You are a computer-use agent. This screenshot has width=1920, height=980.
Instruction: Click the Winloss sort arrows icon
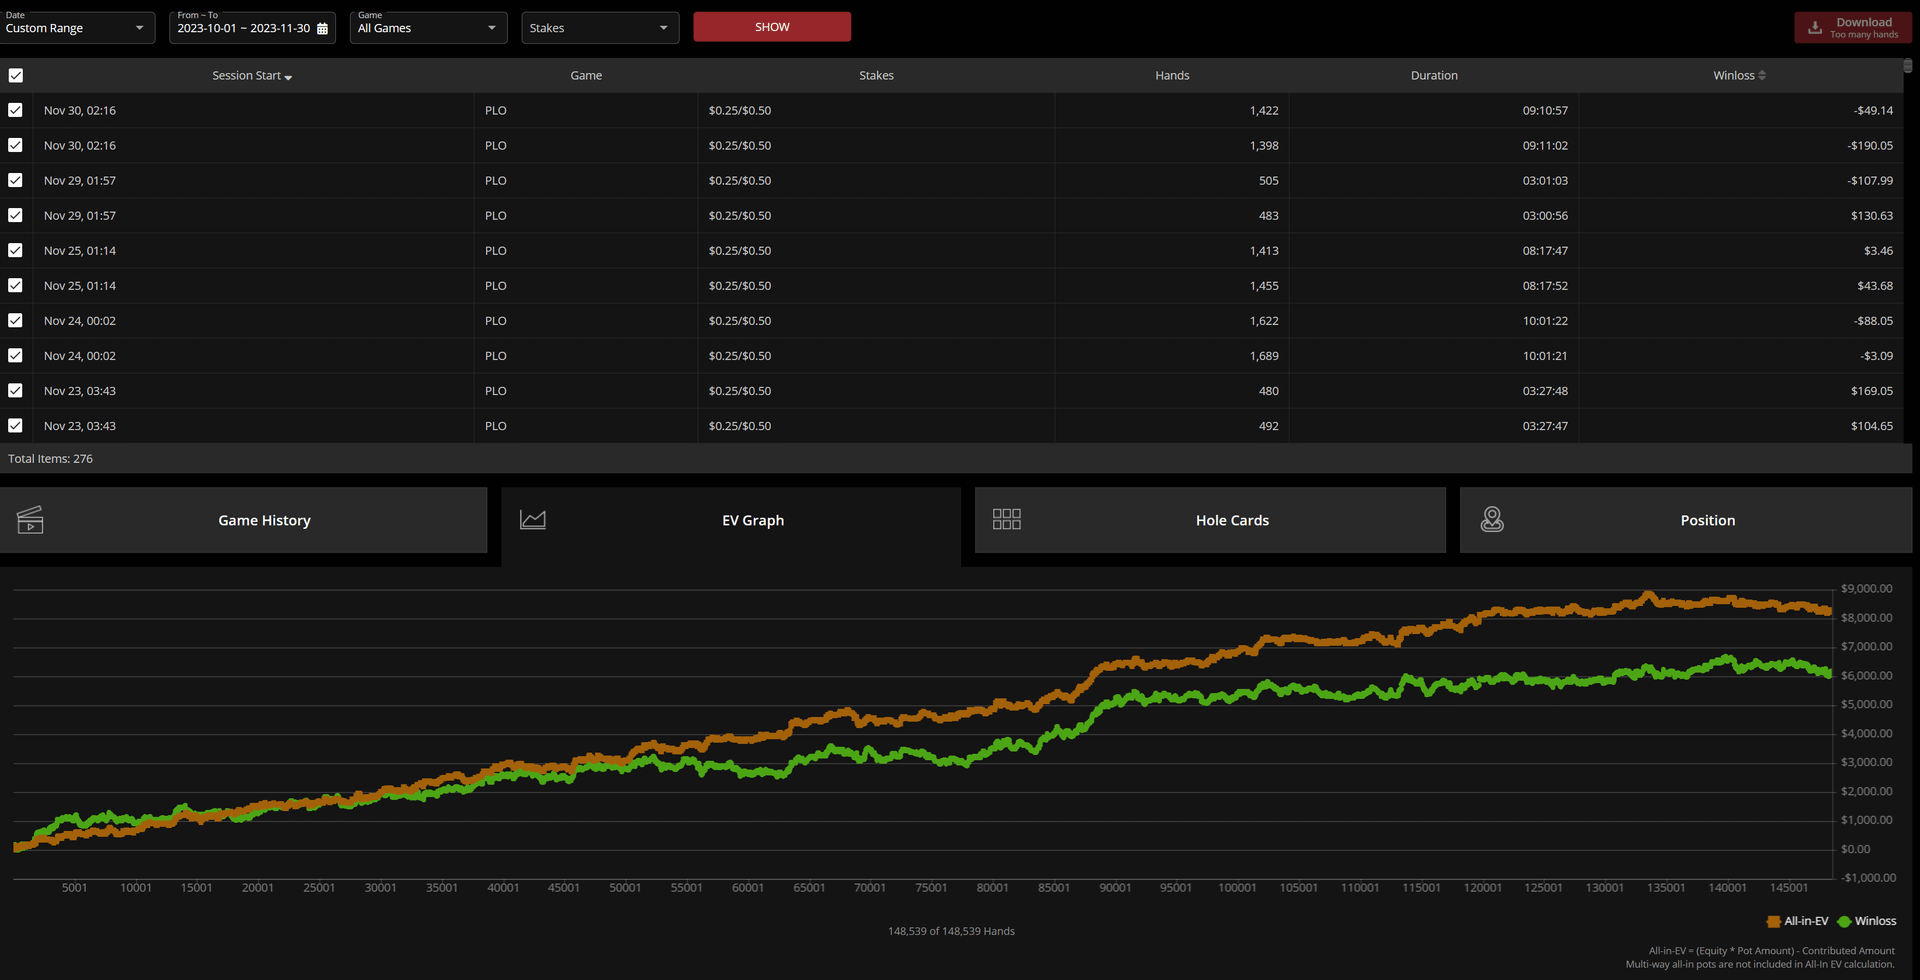(1762, 76)
